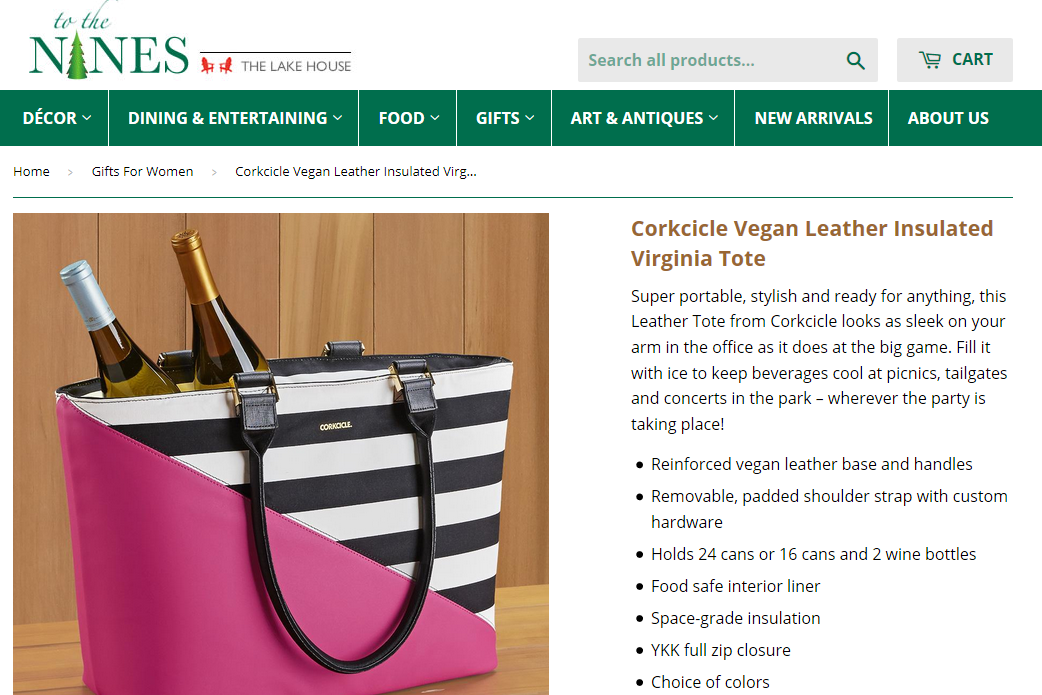The width and height of the screenshot is (1042, 695).
Task: Click the red Adirondack chairs icon
Action: click(217, 65)
